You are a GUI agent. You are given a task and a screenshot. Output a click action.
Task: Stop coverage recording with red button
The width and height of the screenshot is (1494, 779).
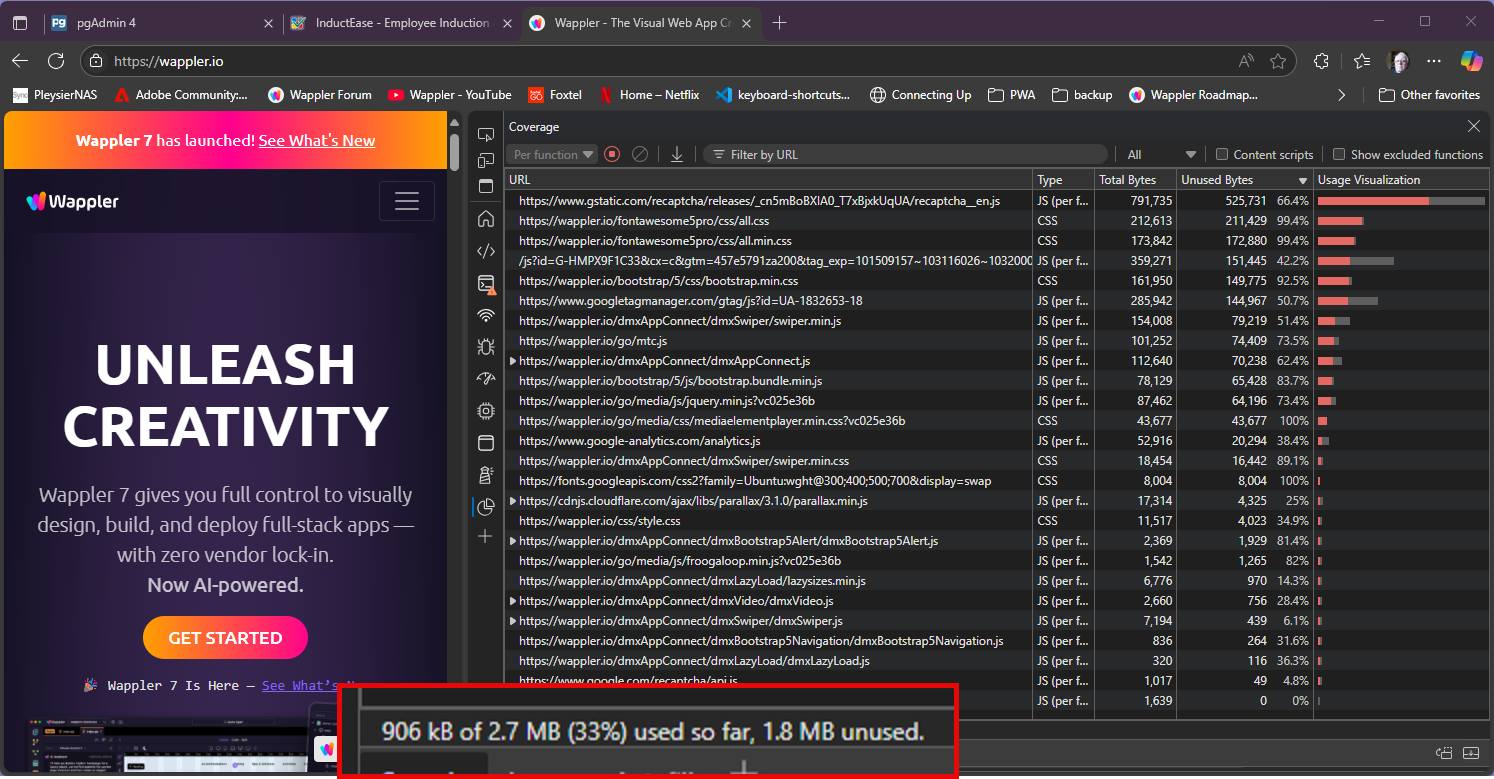(x=612, y=154)
